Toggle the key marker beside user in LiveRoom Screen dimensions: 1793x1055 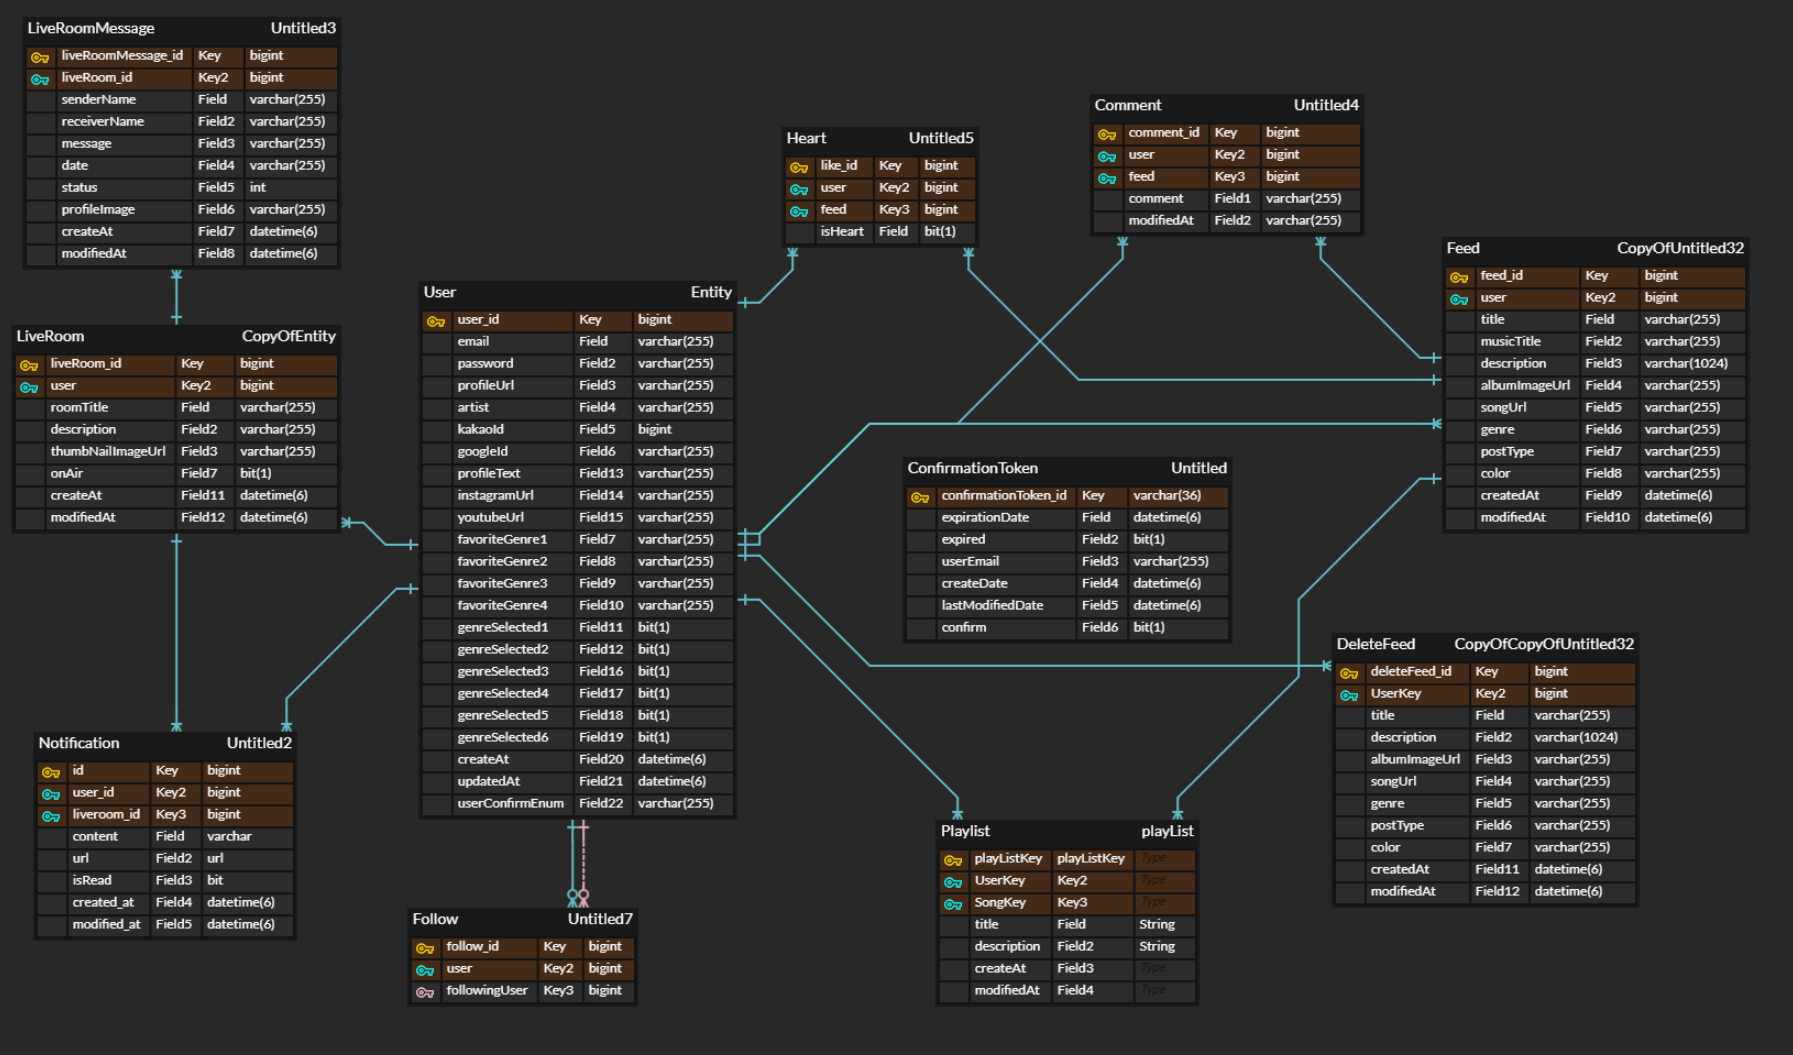pos(31,385)
